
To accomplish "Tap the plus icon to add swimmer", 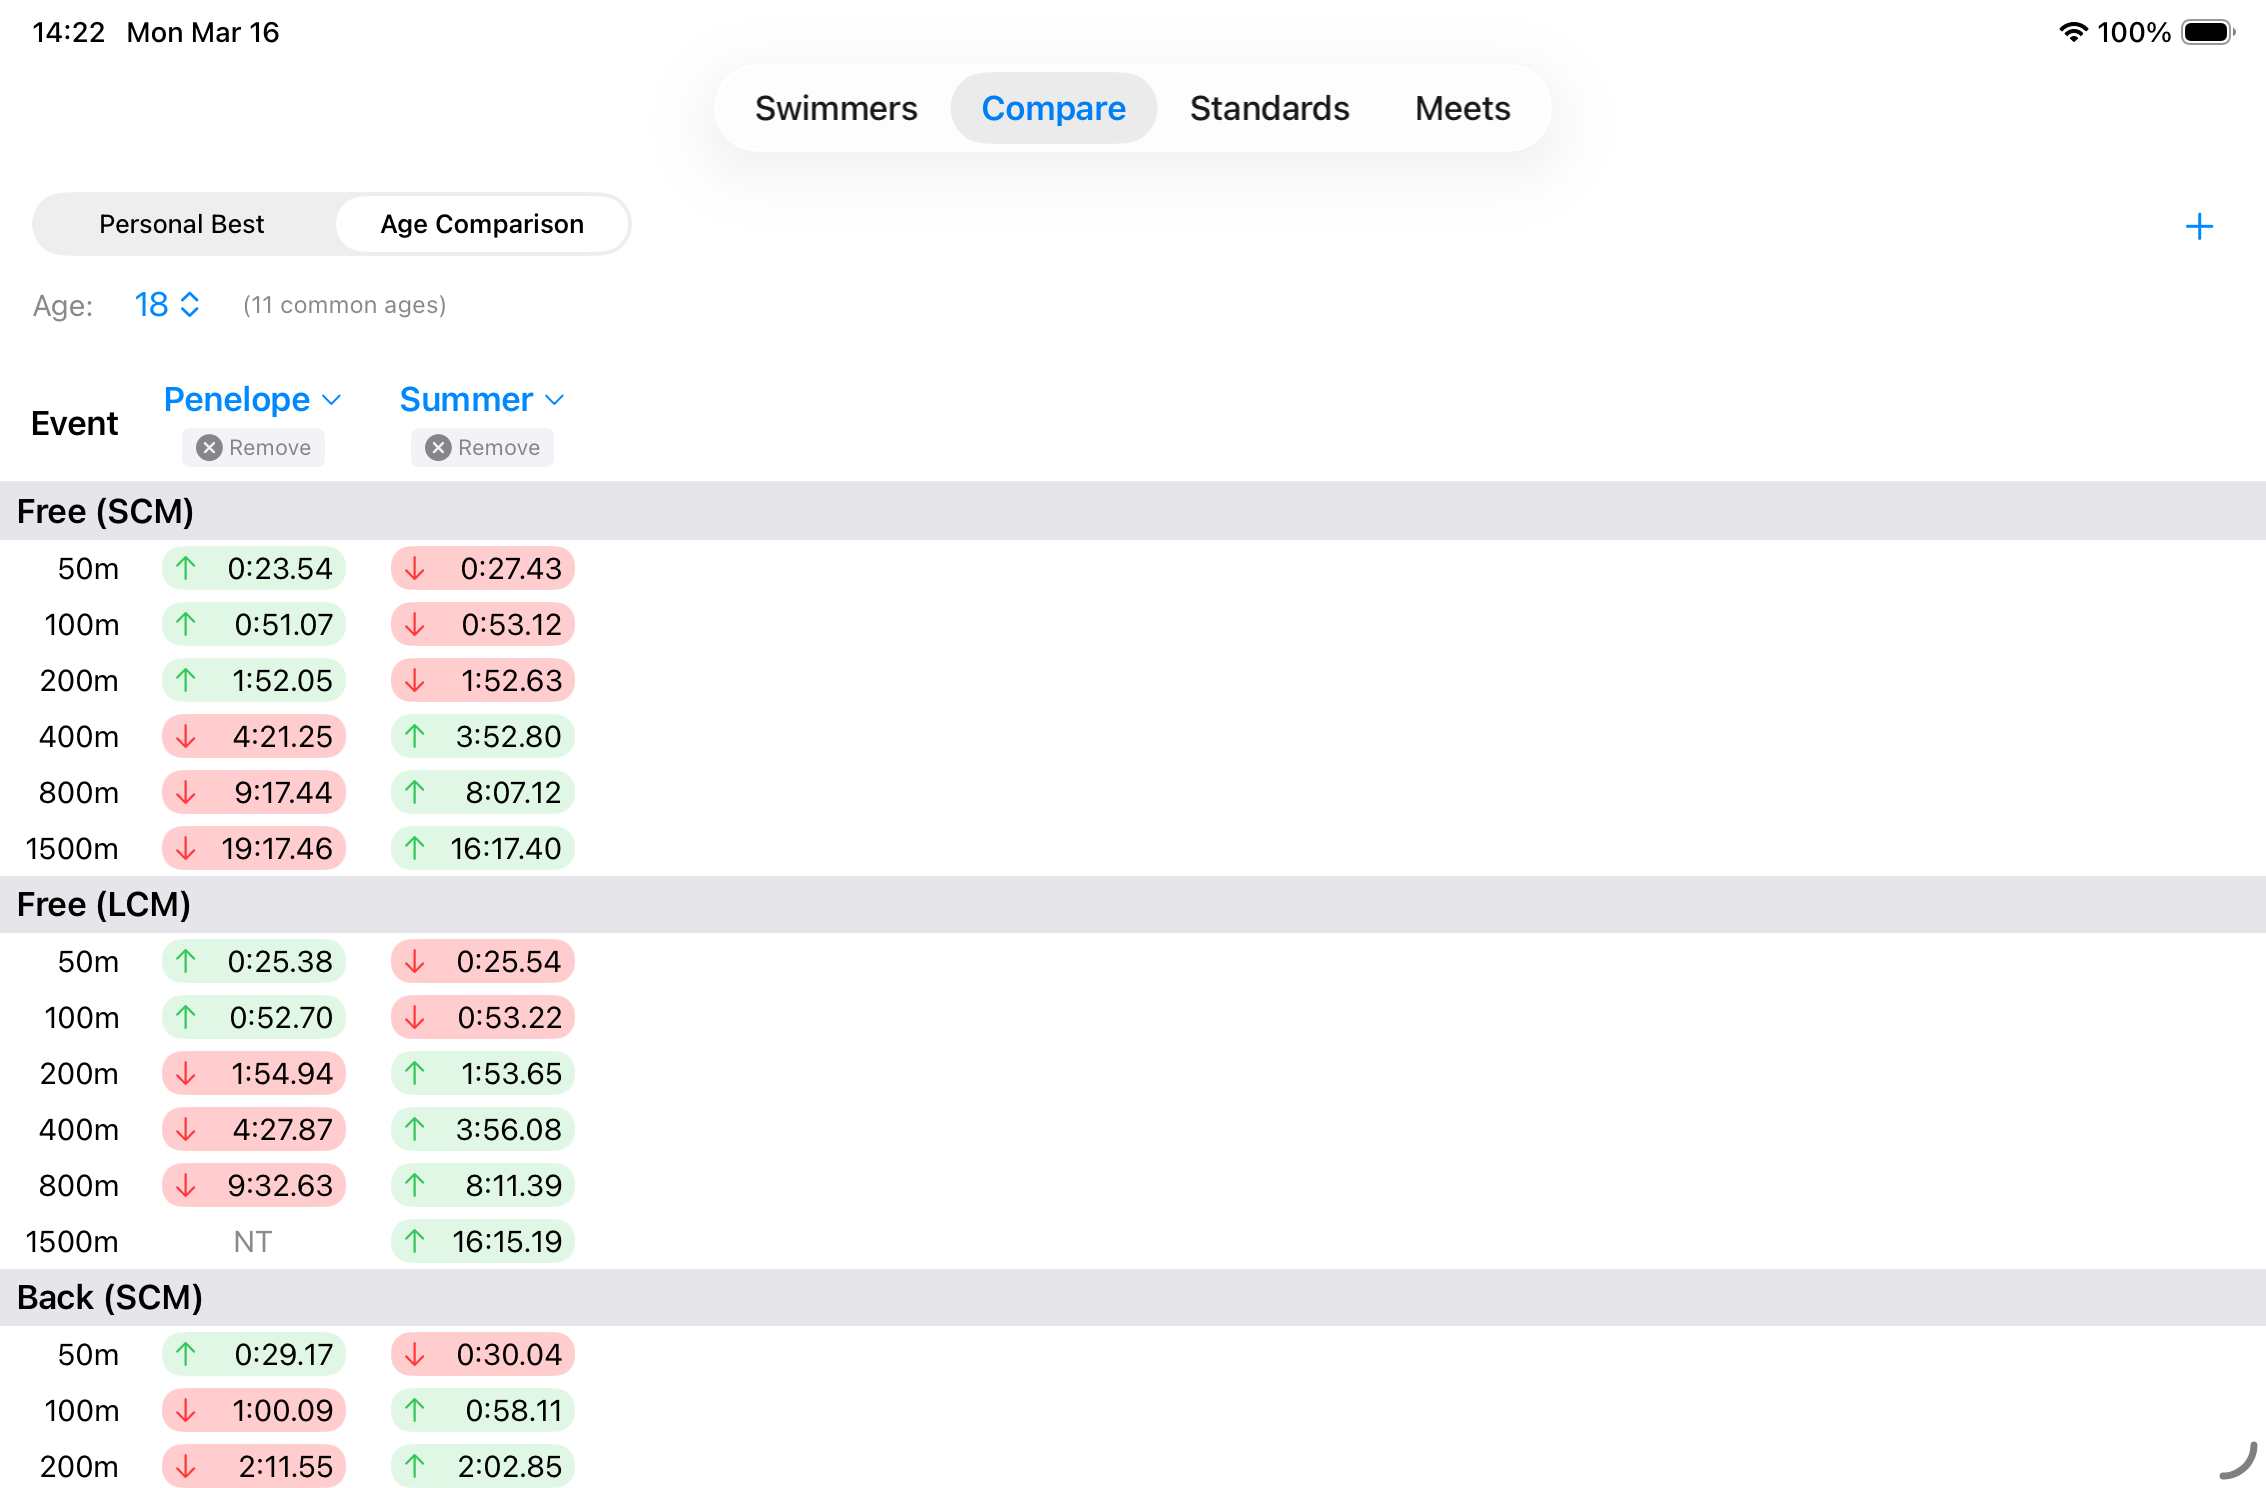I will pyautogui.click(x=2198, y=227).
